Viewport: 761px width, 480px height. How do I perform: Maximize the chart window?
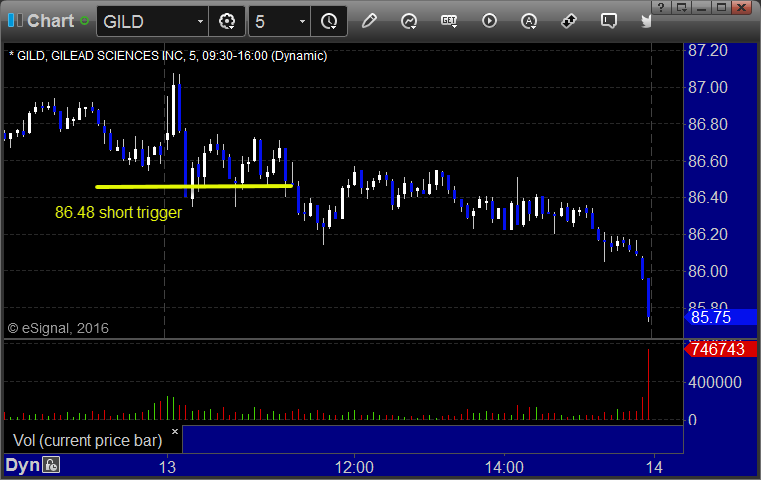[x=722, y=7]
